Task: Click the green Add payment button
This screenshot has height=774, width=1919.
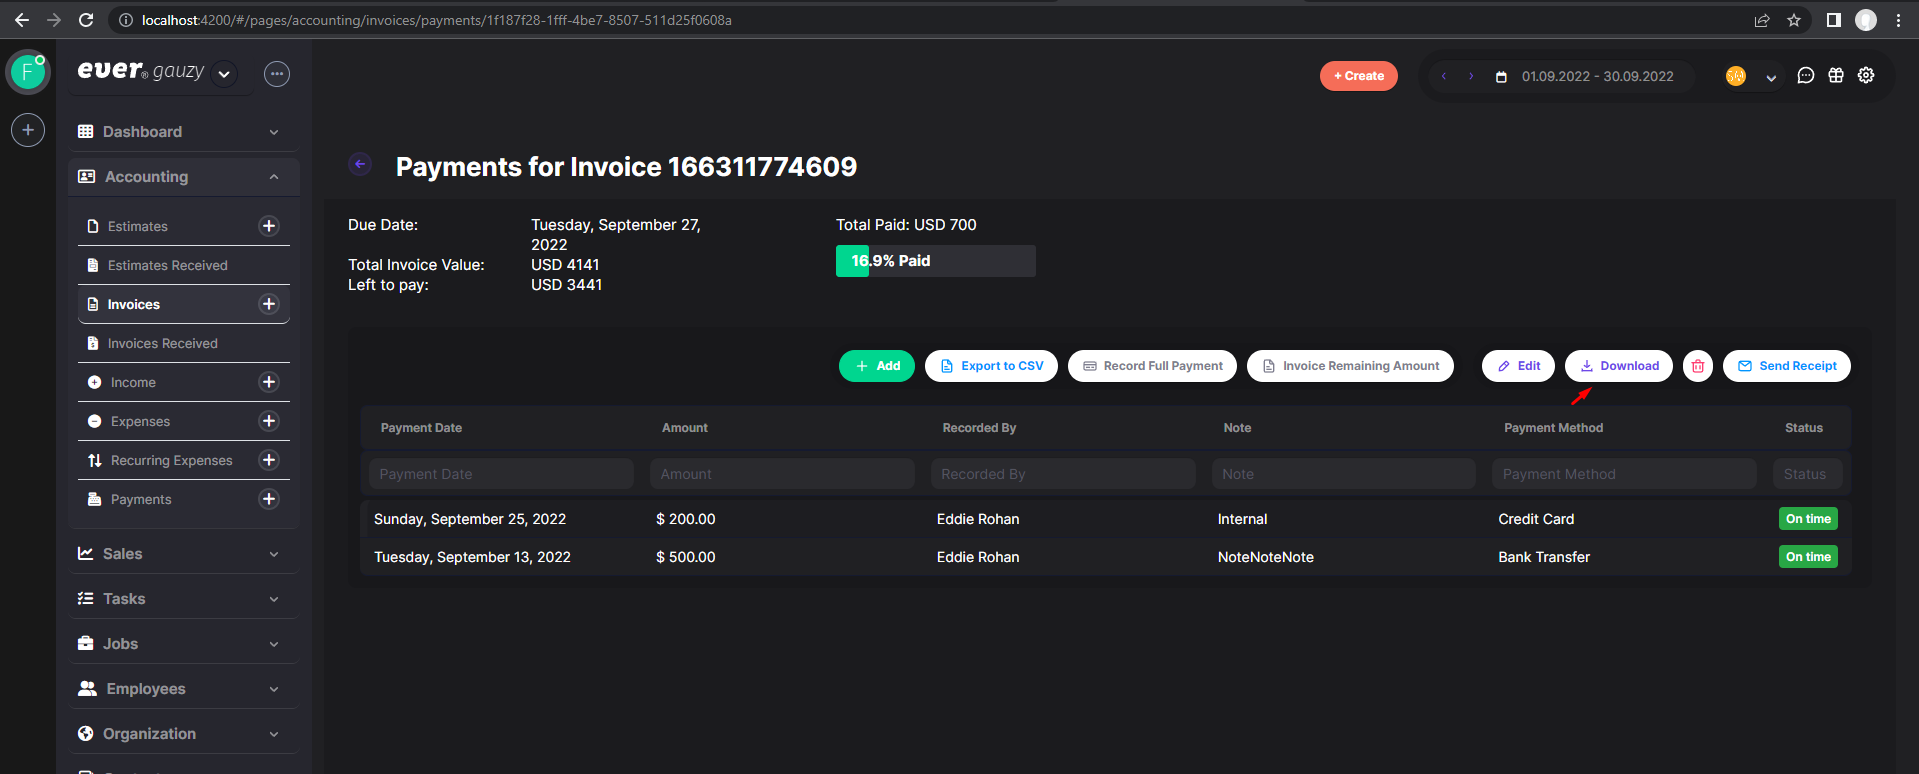Action: (x=877, y=366)
